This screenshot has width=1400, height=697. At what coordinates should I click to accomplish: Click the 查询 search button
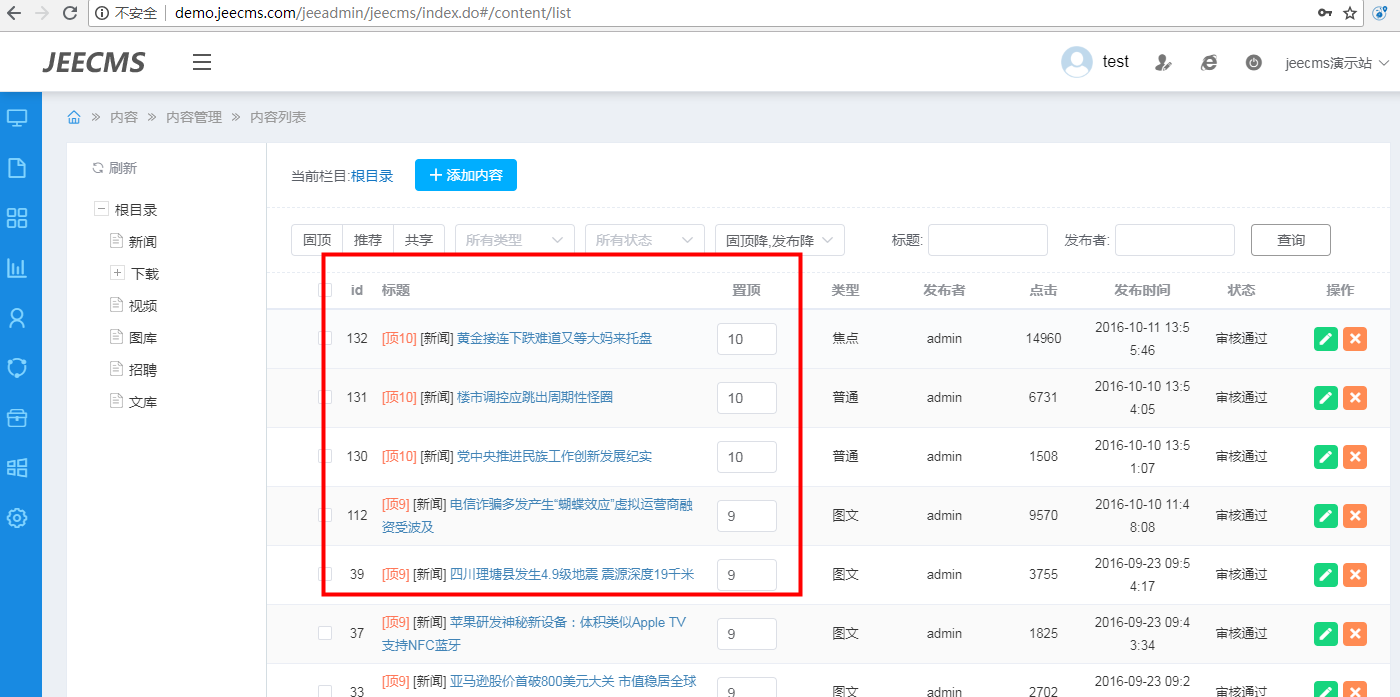click(1290, 240)
